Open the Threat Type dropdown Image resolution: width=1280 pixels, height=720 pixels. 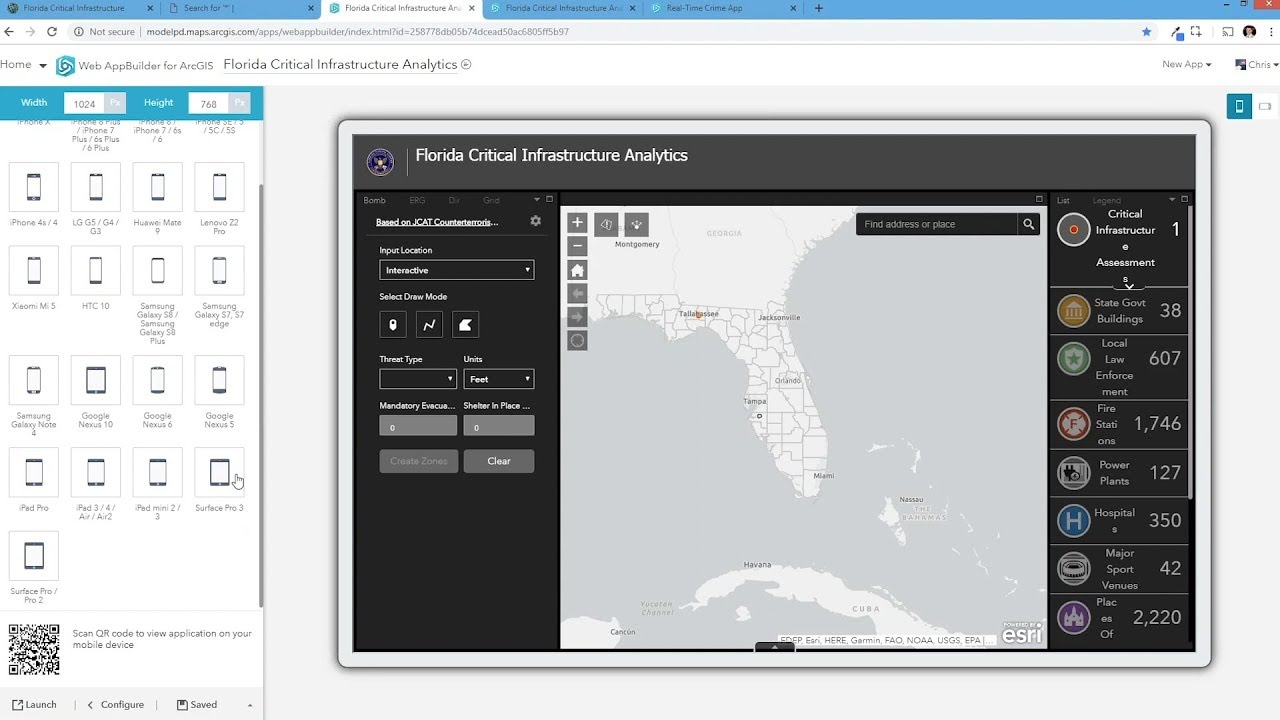click(x=418, y=379)
